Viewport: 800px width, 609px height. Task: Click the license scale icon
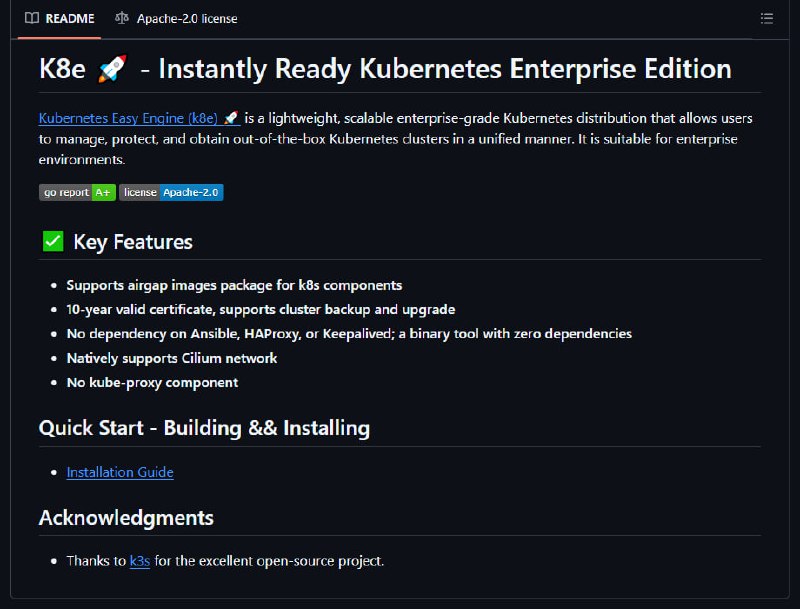(x=121, y=18)
